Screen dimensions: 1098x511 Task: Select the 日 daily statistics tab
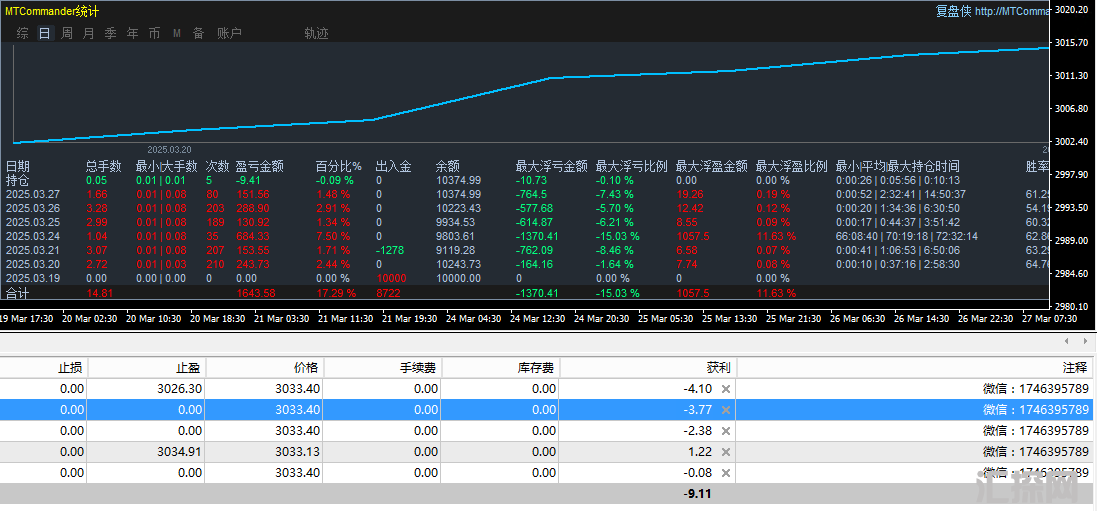(x=44, y=33)
